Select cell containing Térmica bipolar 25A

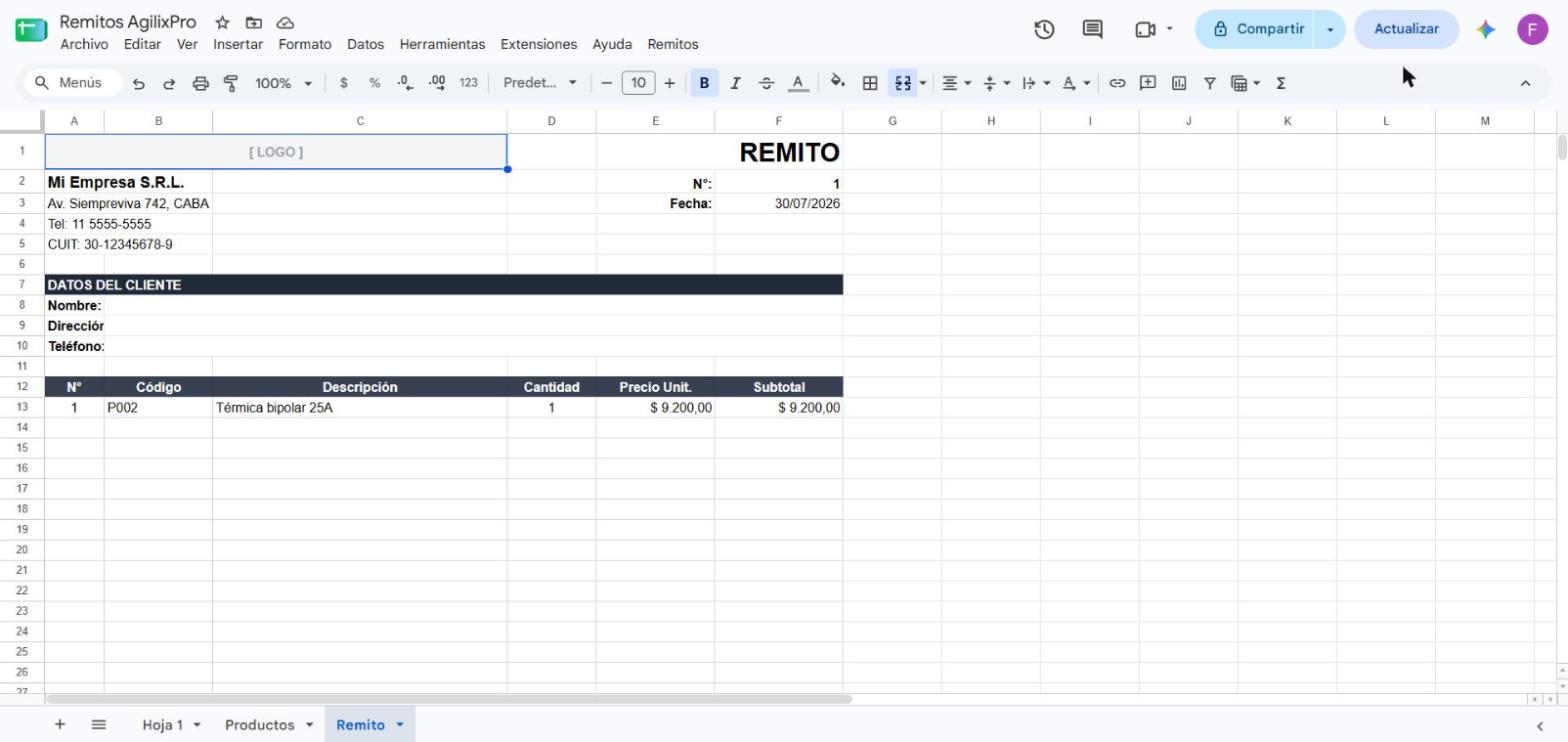pos(360,408)
